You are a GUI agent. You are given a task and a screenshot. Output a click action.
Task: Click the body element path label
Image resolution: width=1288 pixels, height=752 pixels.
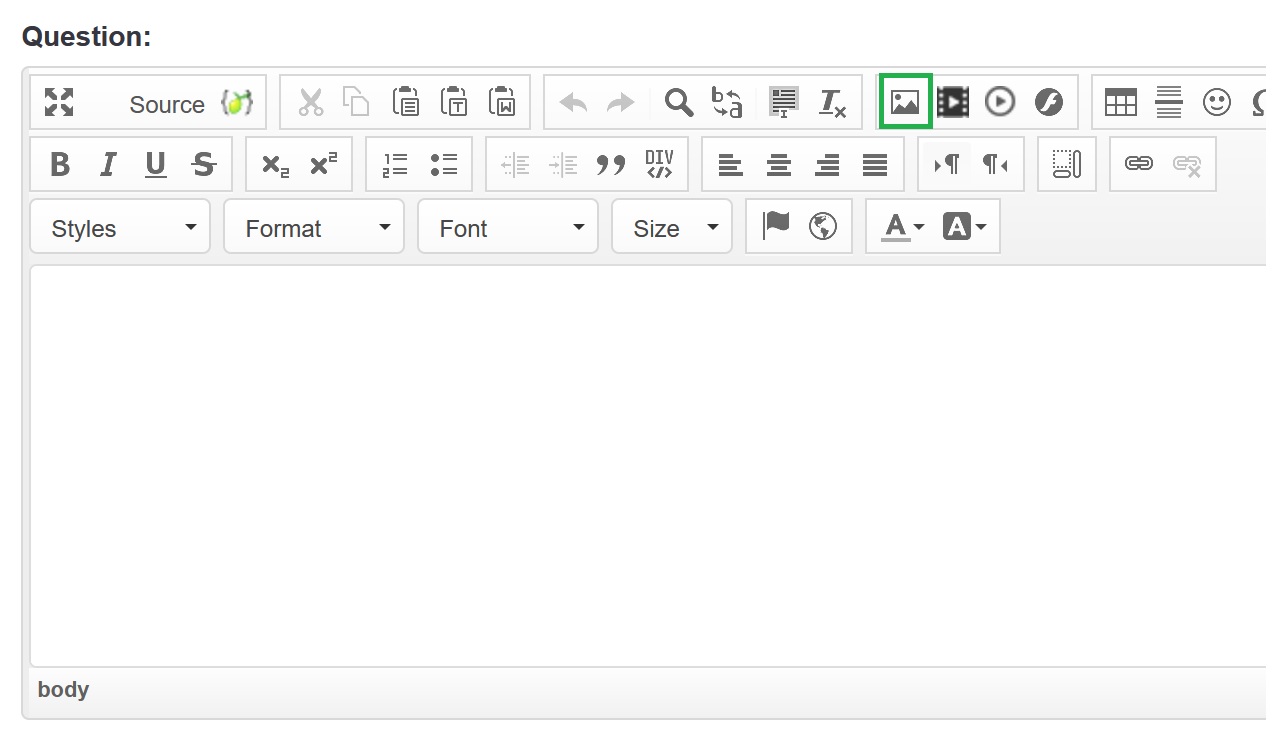click(63, 690)
